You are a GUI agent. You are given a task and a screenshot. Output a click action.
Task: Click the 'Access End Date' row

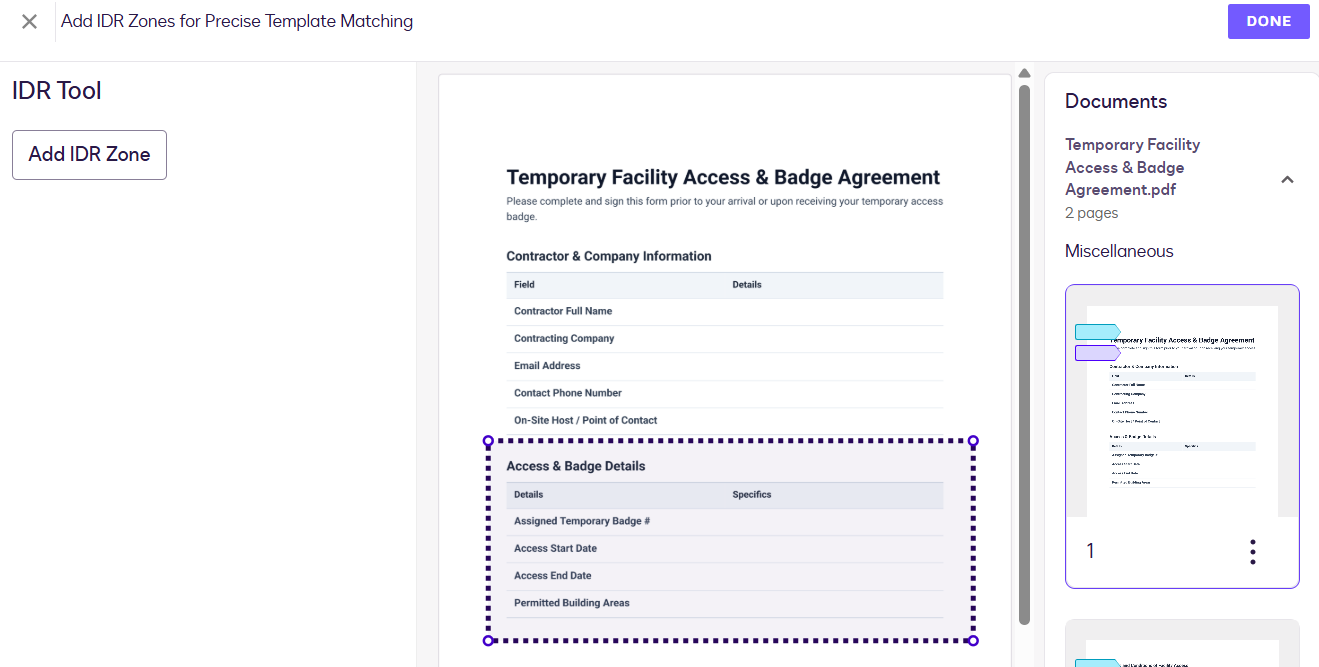(724, 576)
